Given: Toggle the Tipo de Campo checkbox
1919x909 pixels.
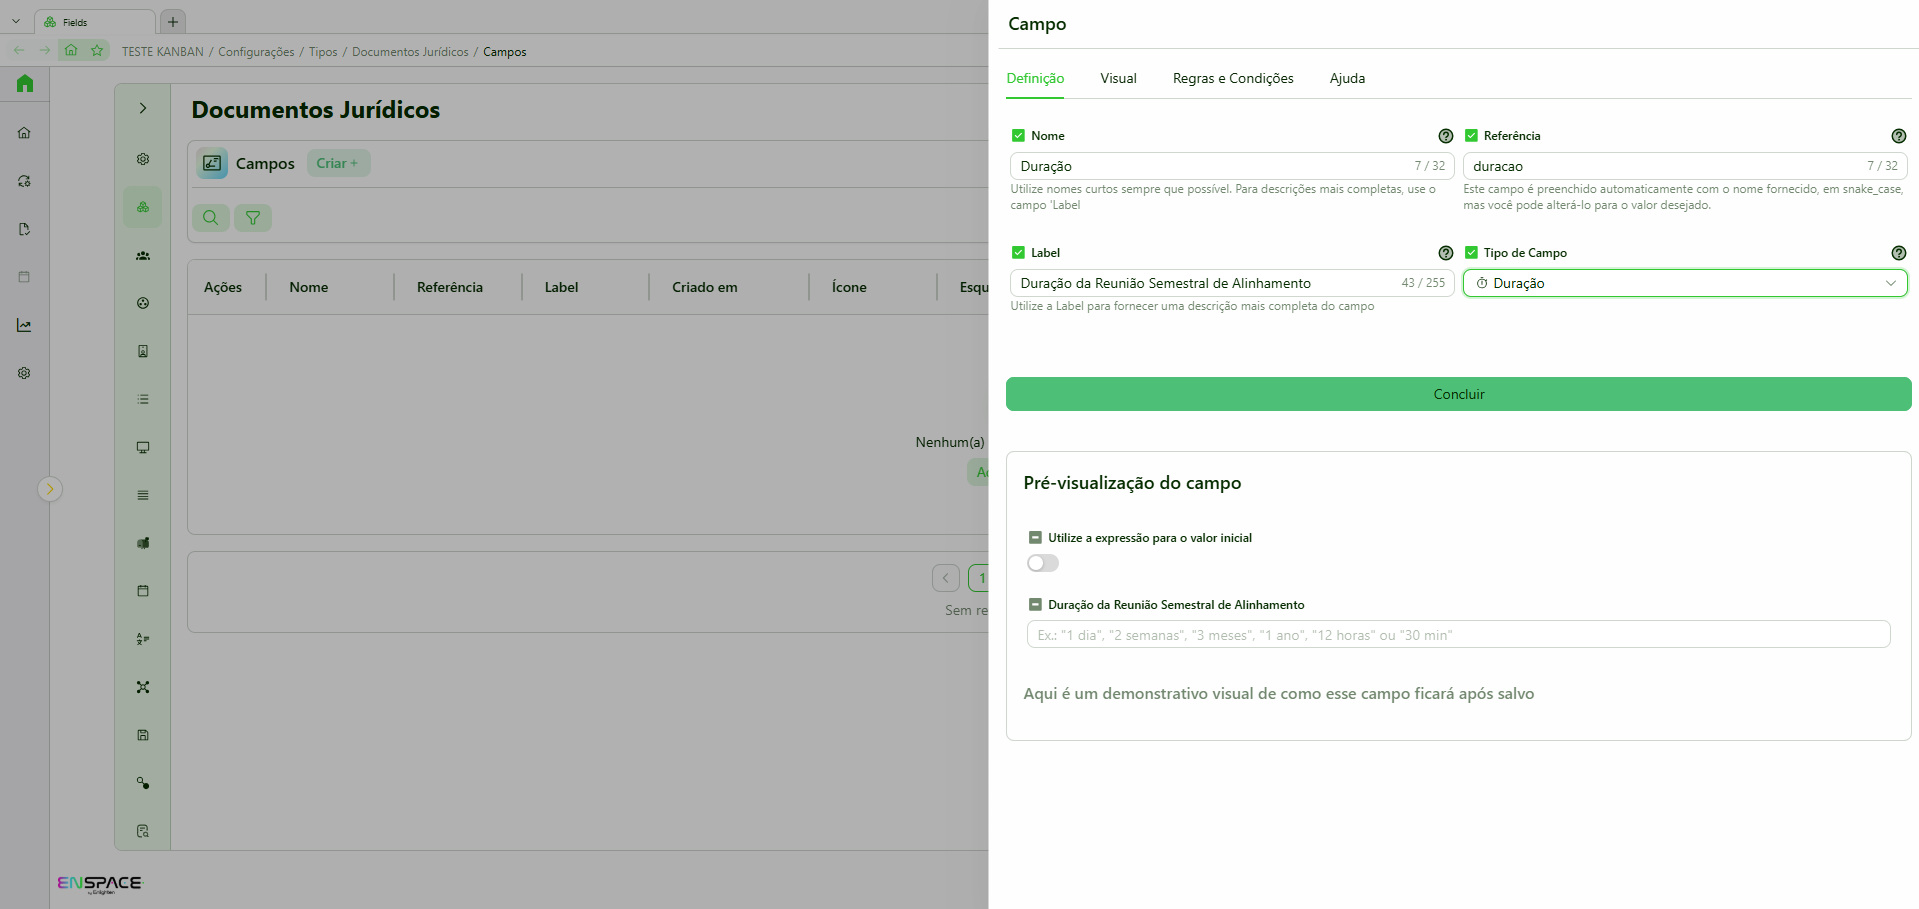Looking at the screenshot, I should tap(1471, 253).
